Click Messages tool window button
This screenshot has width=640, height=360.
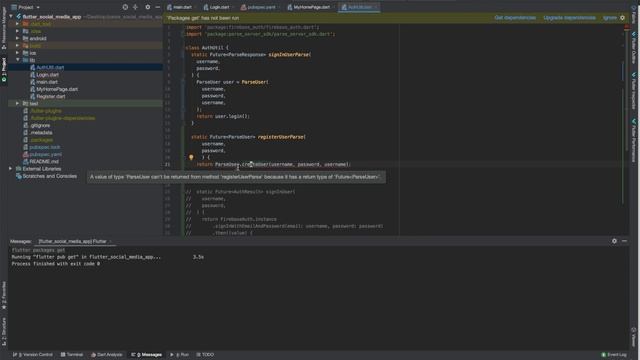[146, 355]
